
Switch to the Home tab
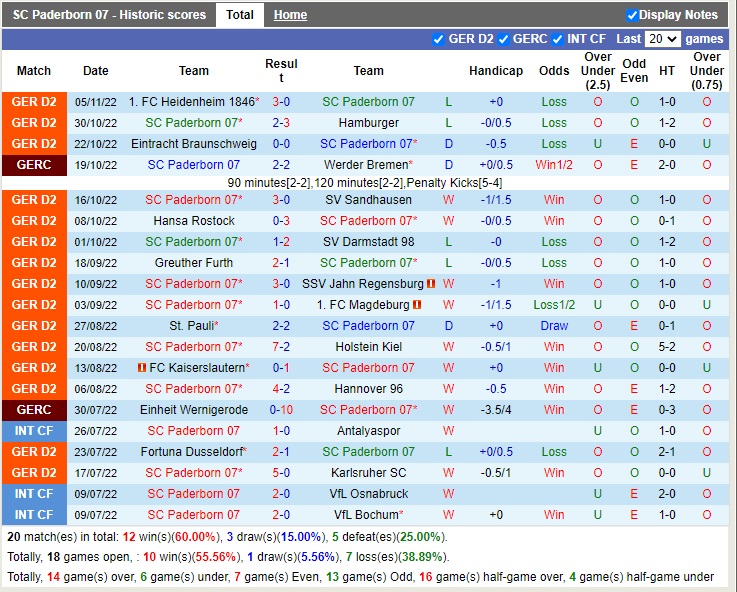coord(290,15)
